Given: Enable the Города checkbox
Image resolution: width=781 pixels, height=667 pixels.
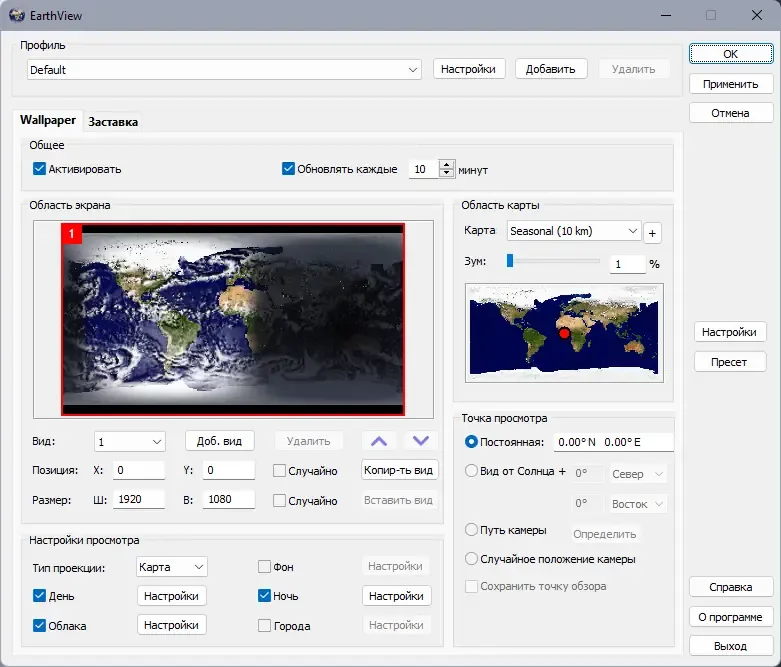Looking at the screenshot, I should [x=264, y=625].
